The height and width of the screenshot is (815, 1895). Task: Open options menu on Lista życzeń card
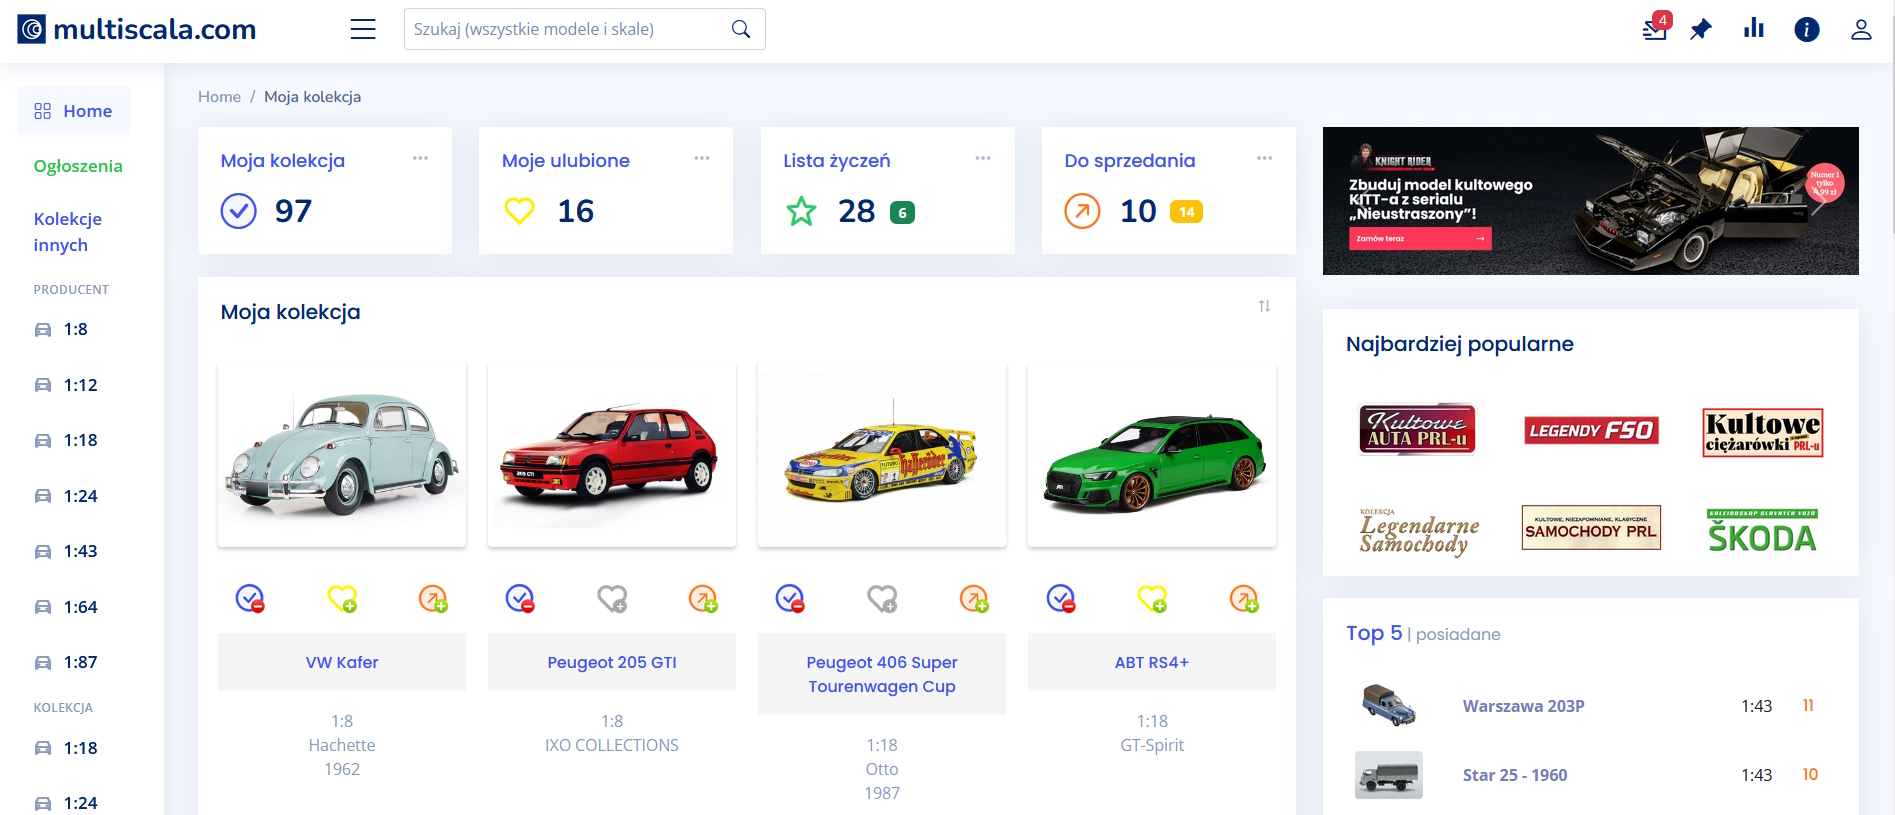[983, 158]
